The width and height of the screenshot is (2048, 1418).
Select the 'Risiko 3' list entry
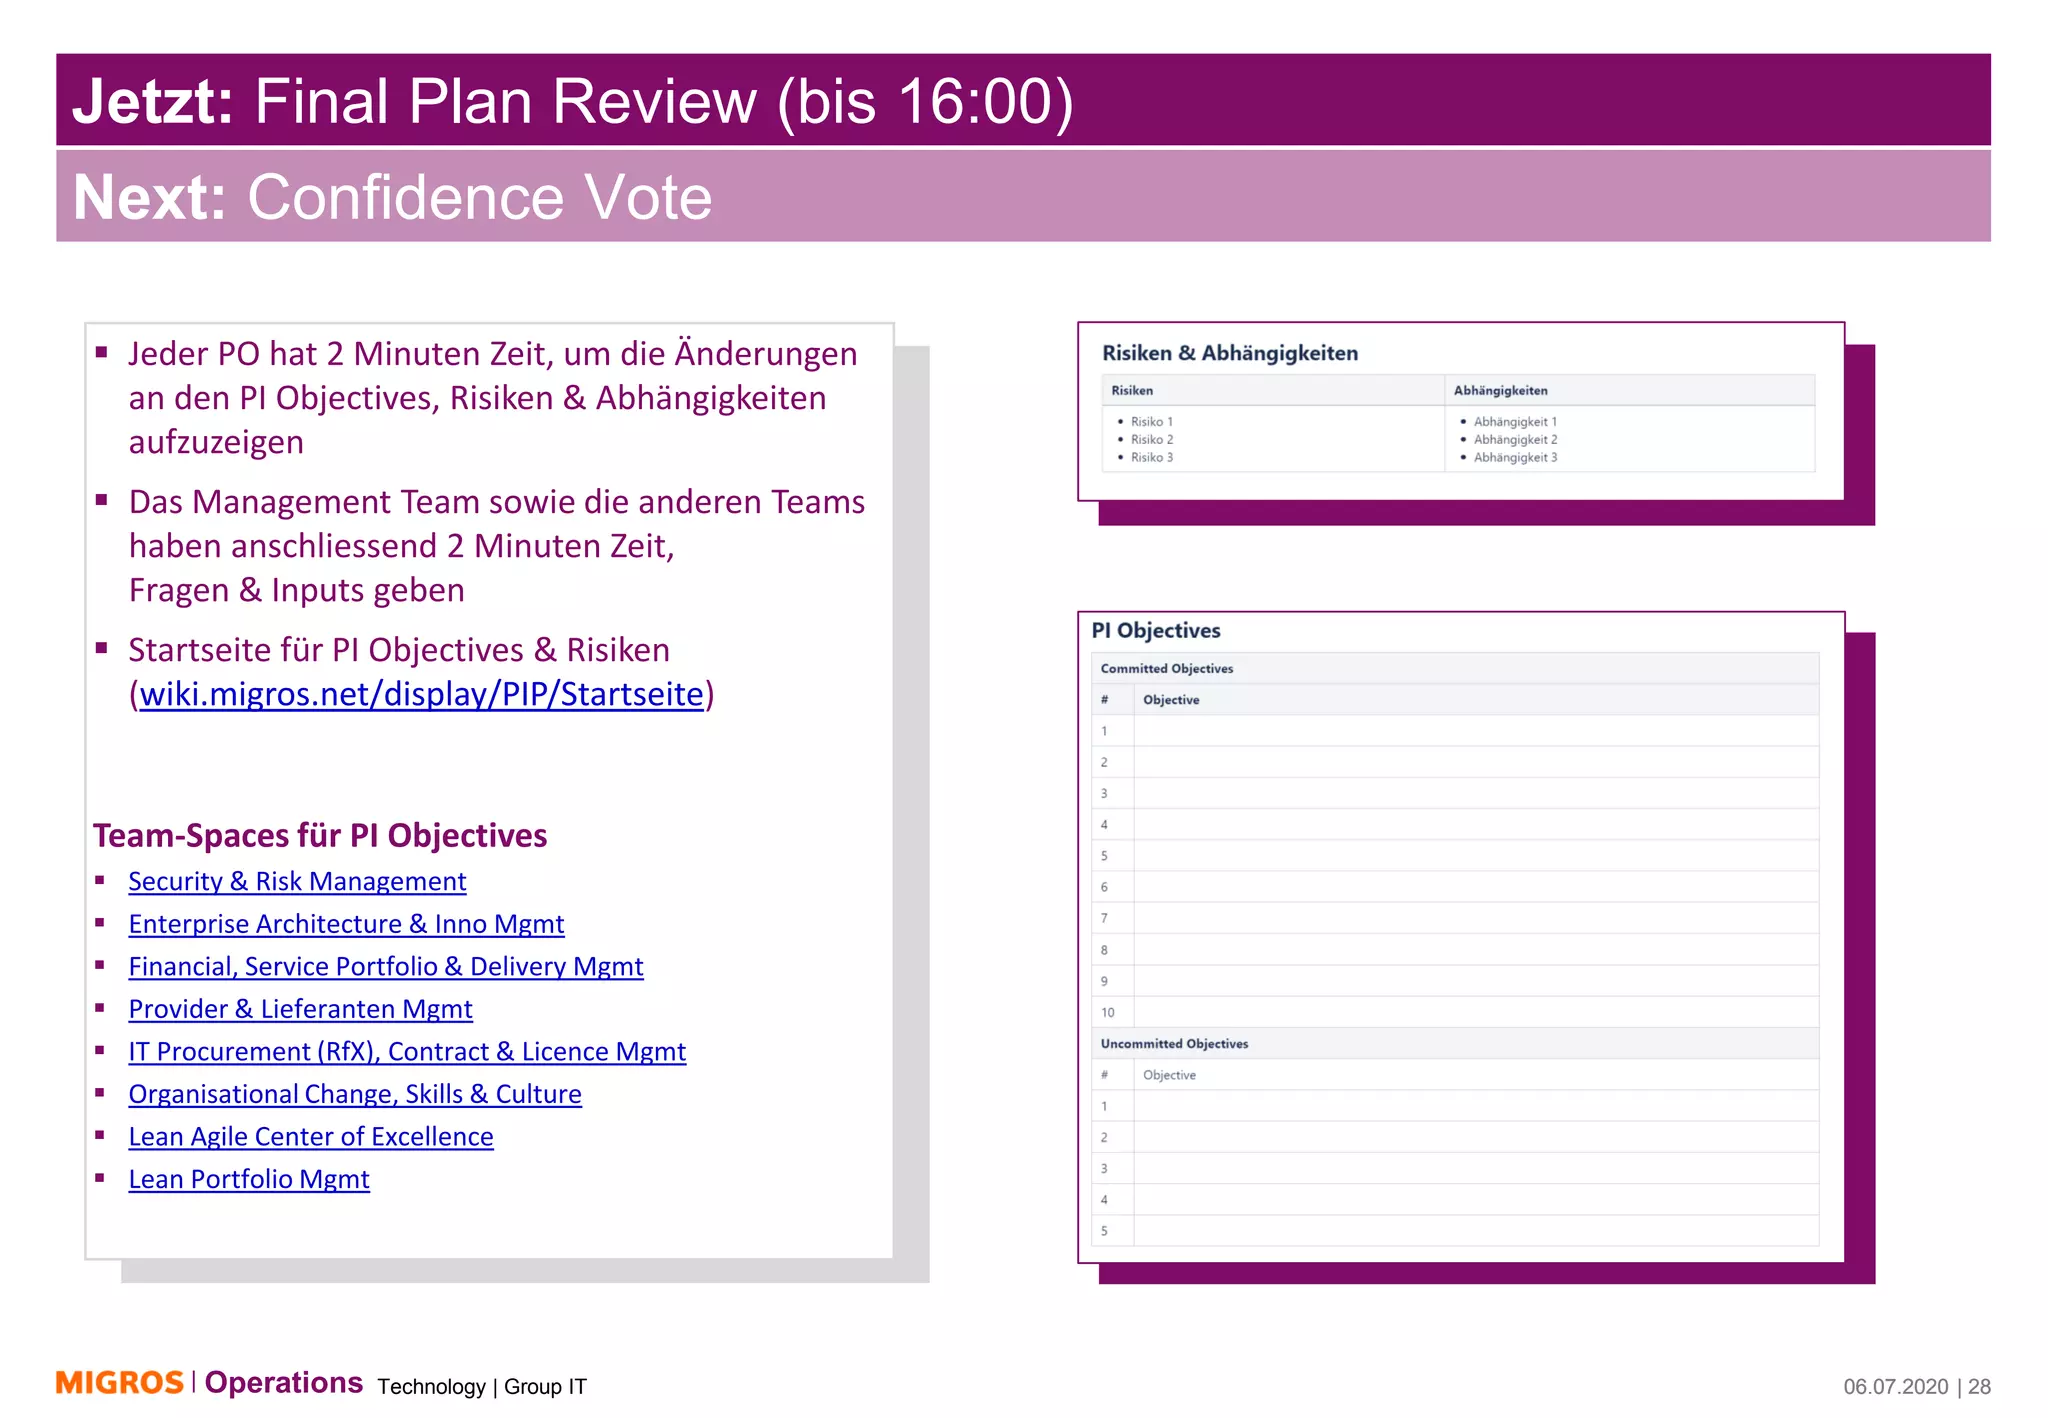[x=1152, y=458]
